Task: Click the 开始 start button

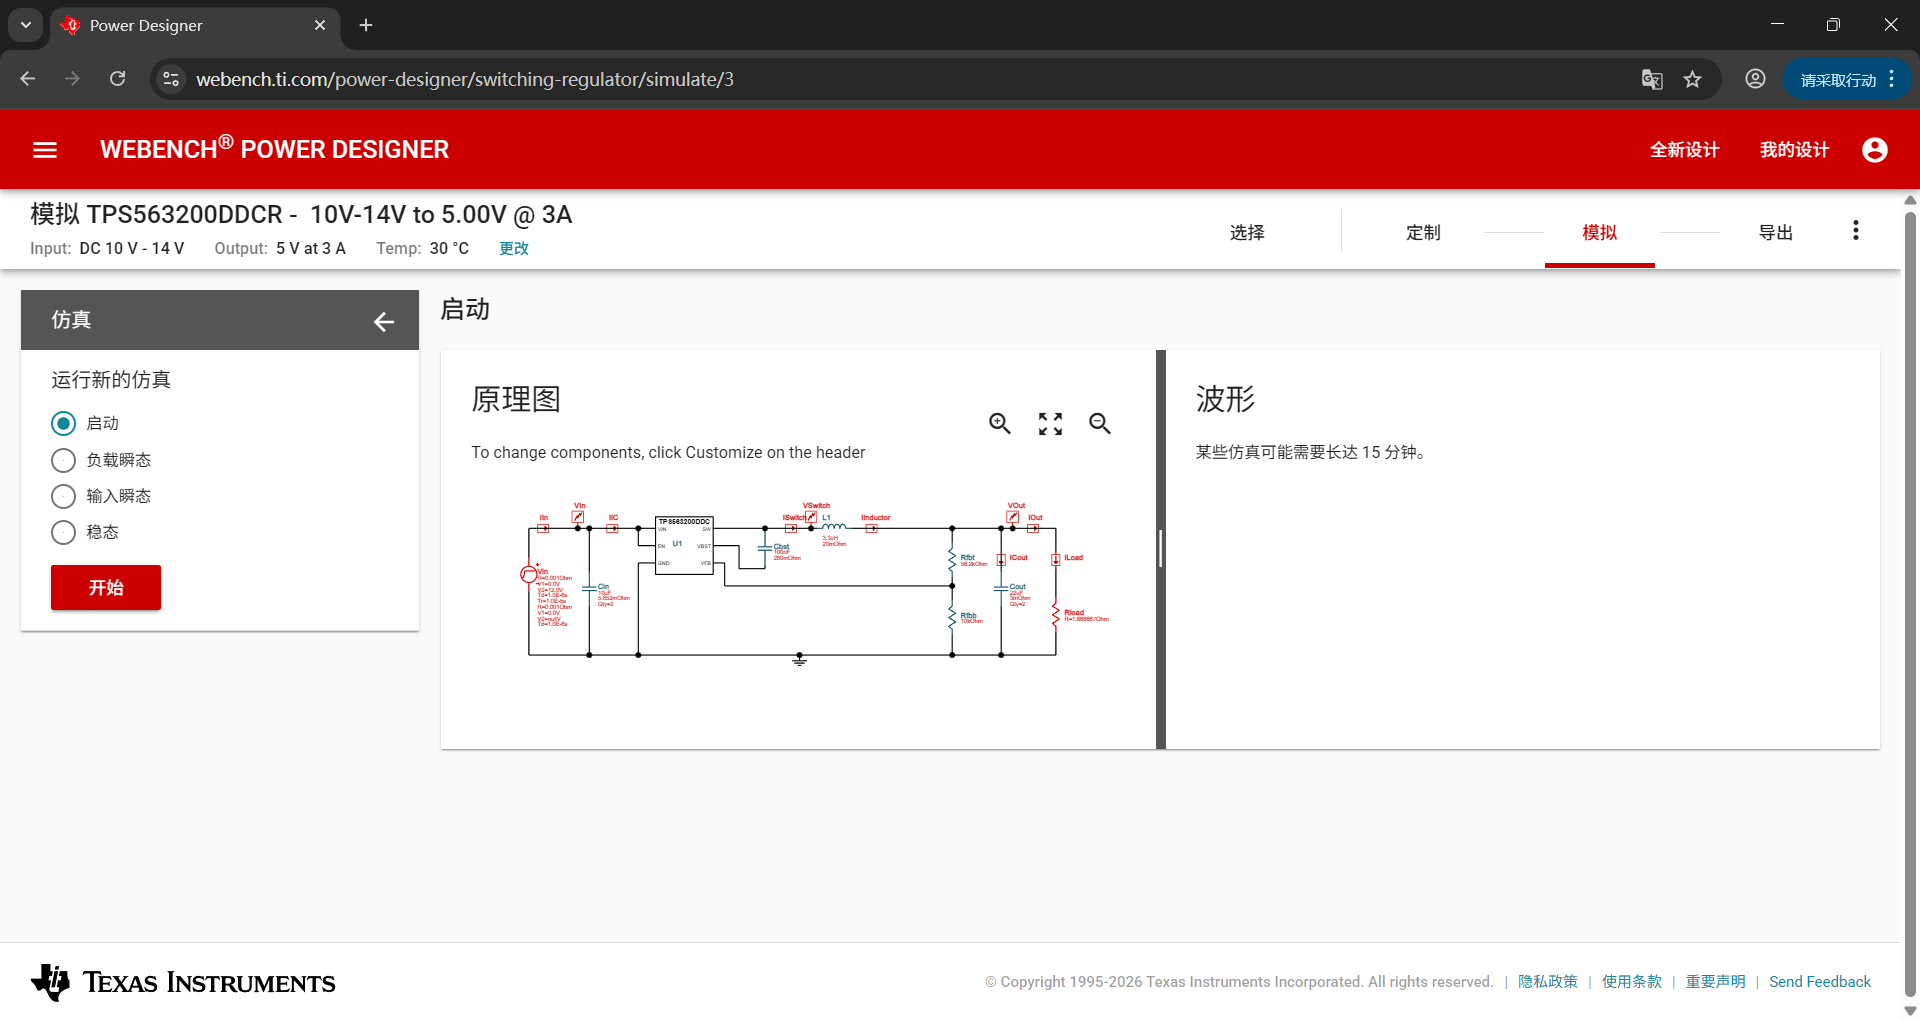Action: pos(106,588)
